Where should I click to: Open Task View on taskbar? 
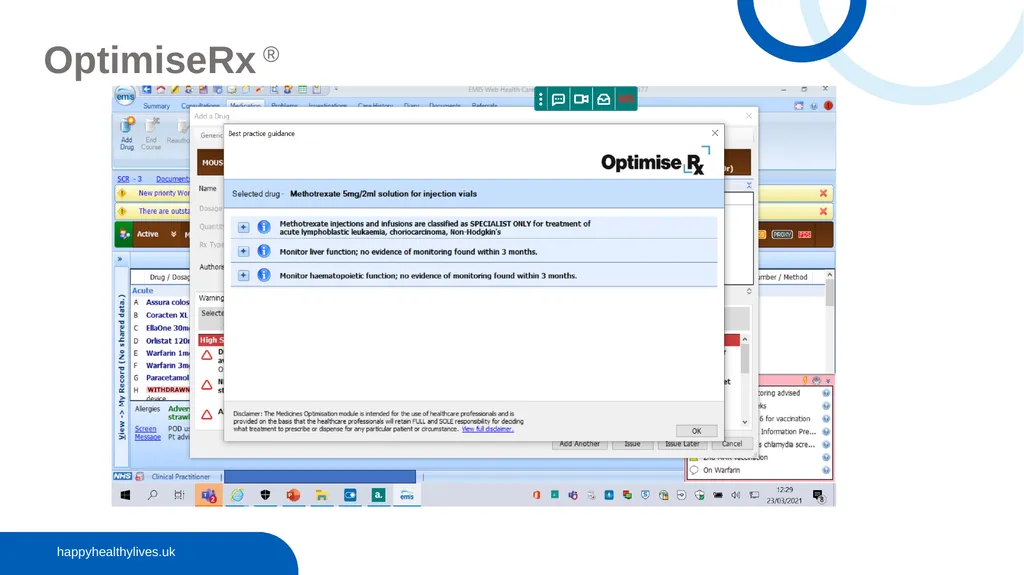click(x=179, y=495)
